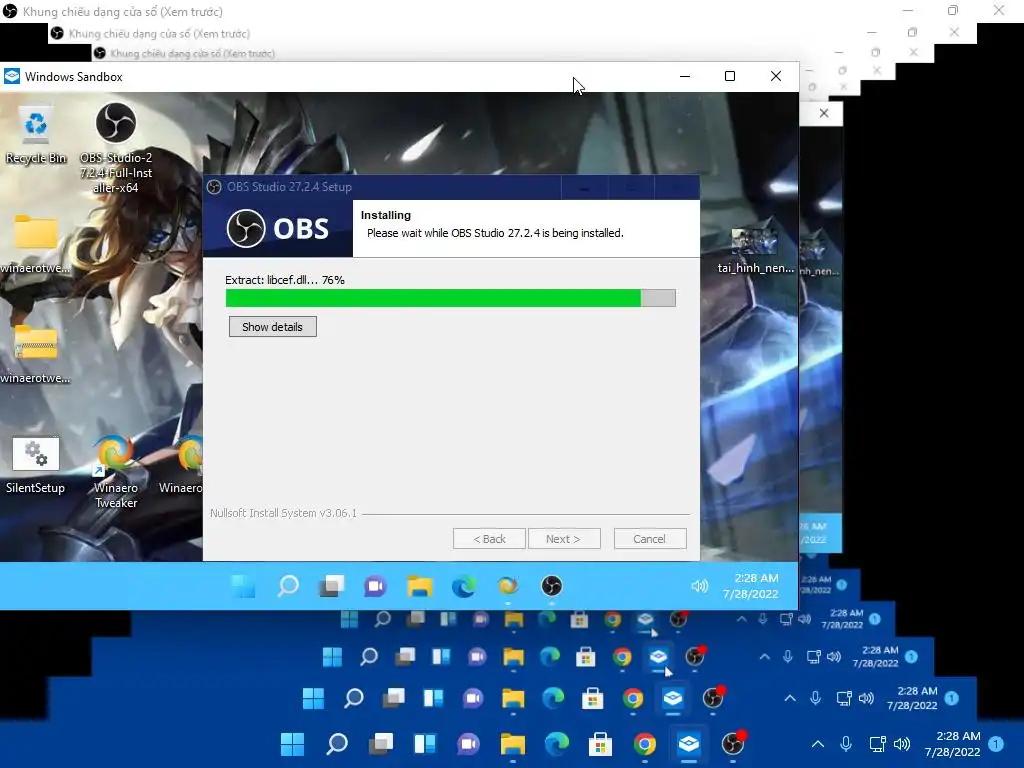Click the Cancel button in OBS setup

(x=650, y=539)
